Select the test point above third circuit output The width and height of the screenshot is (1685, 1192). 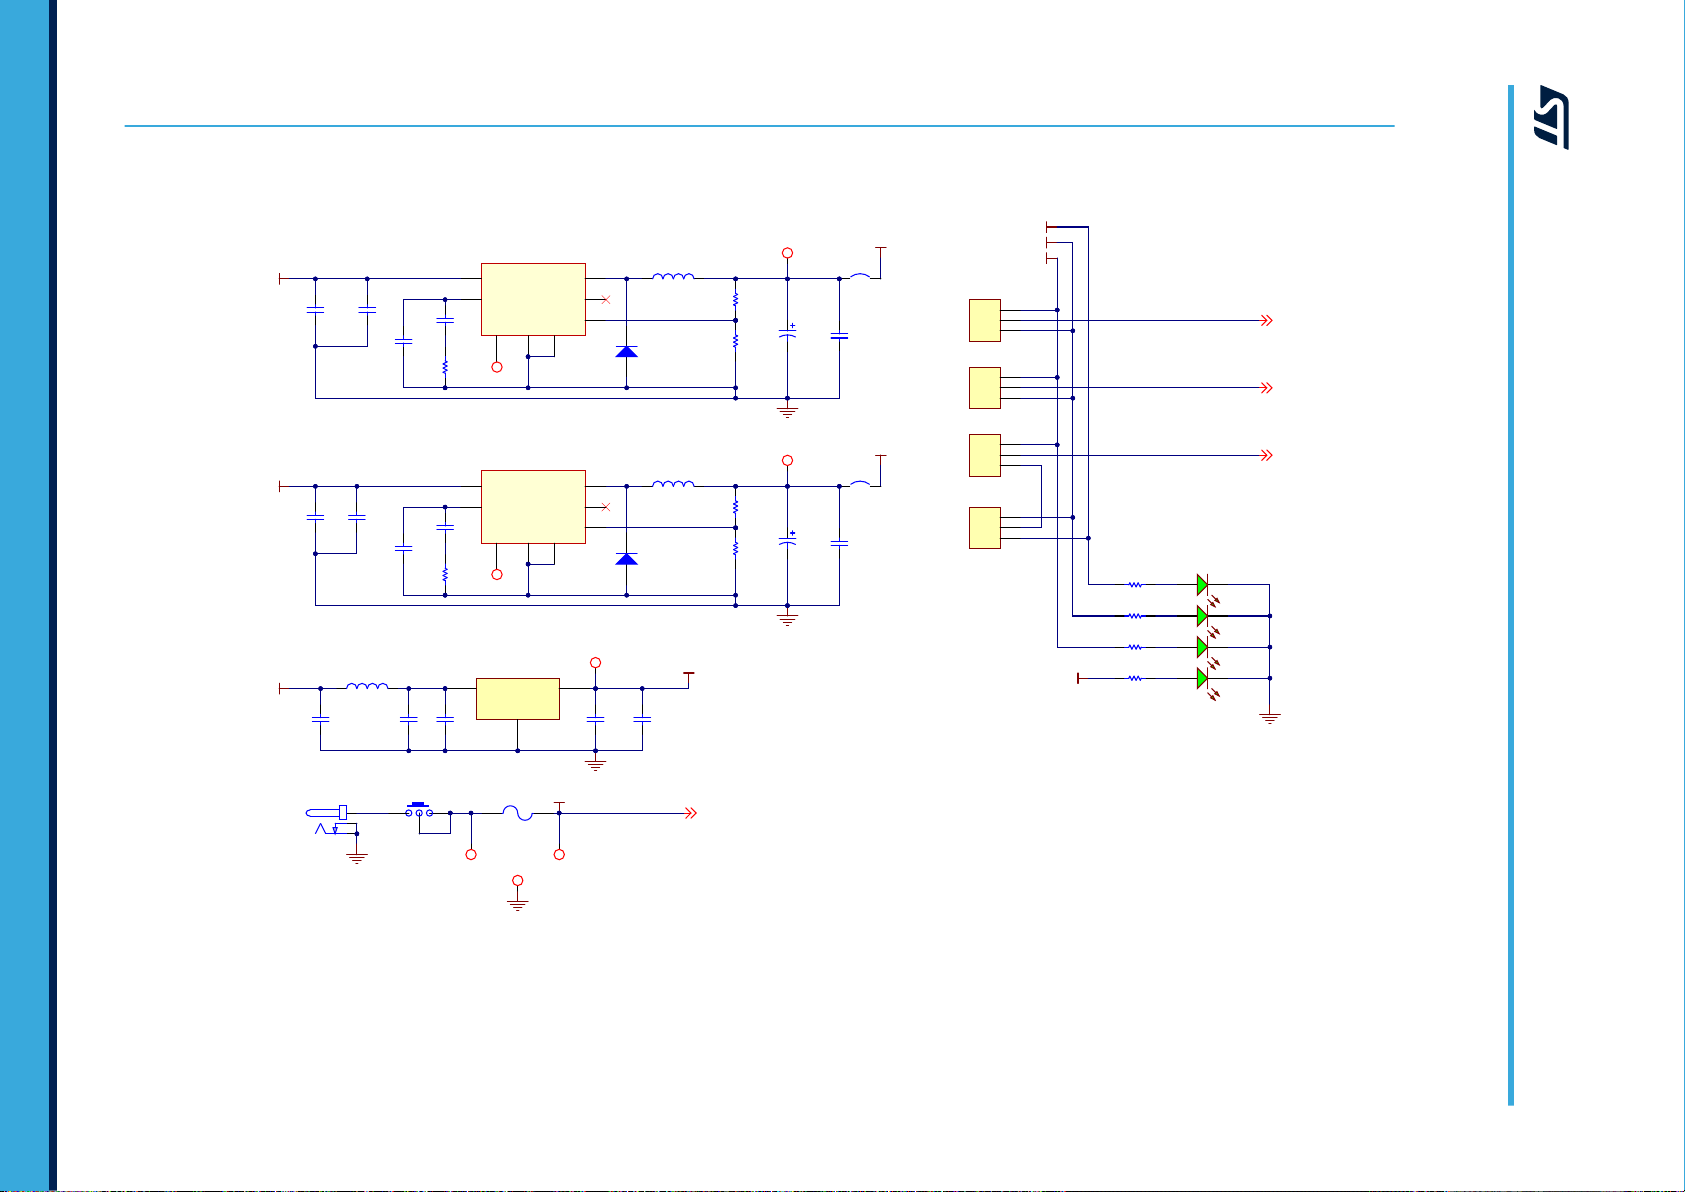(x=596, y=662)
